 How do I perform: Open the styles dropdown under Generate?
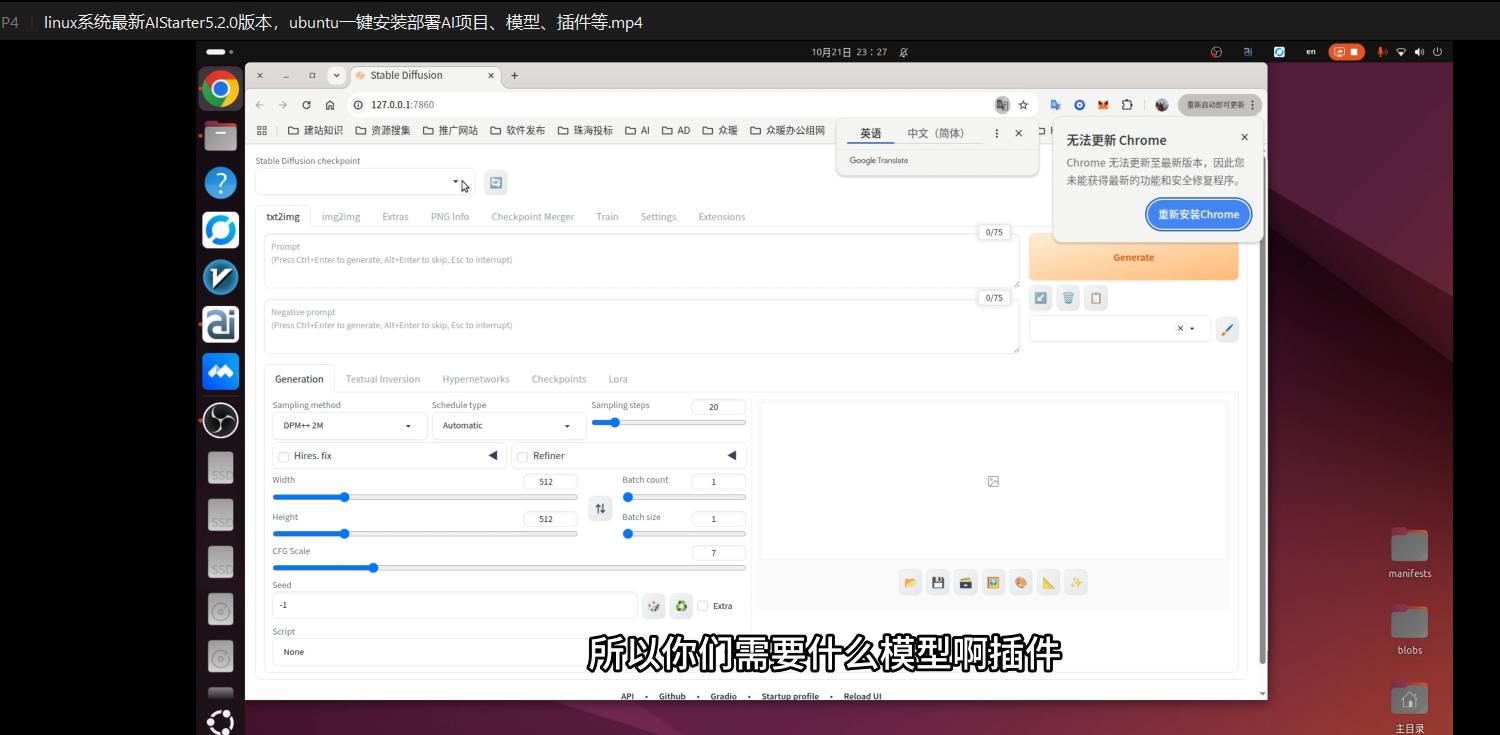click(x=1119, y=329)
